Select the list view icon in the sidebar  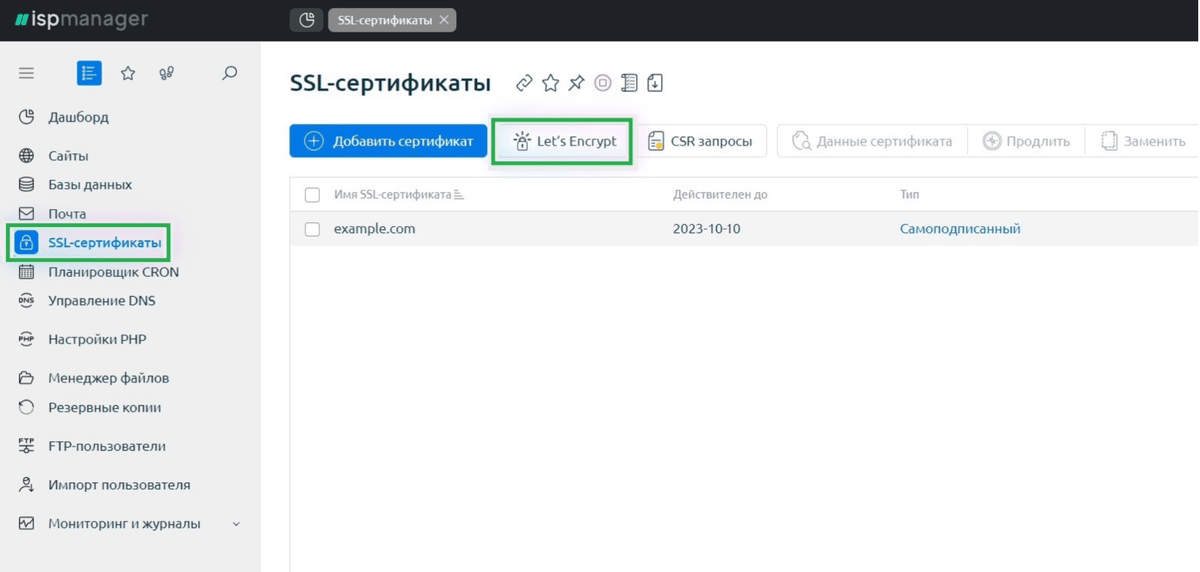point(89,73)
